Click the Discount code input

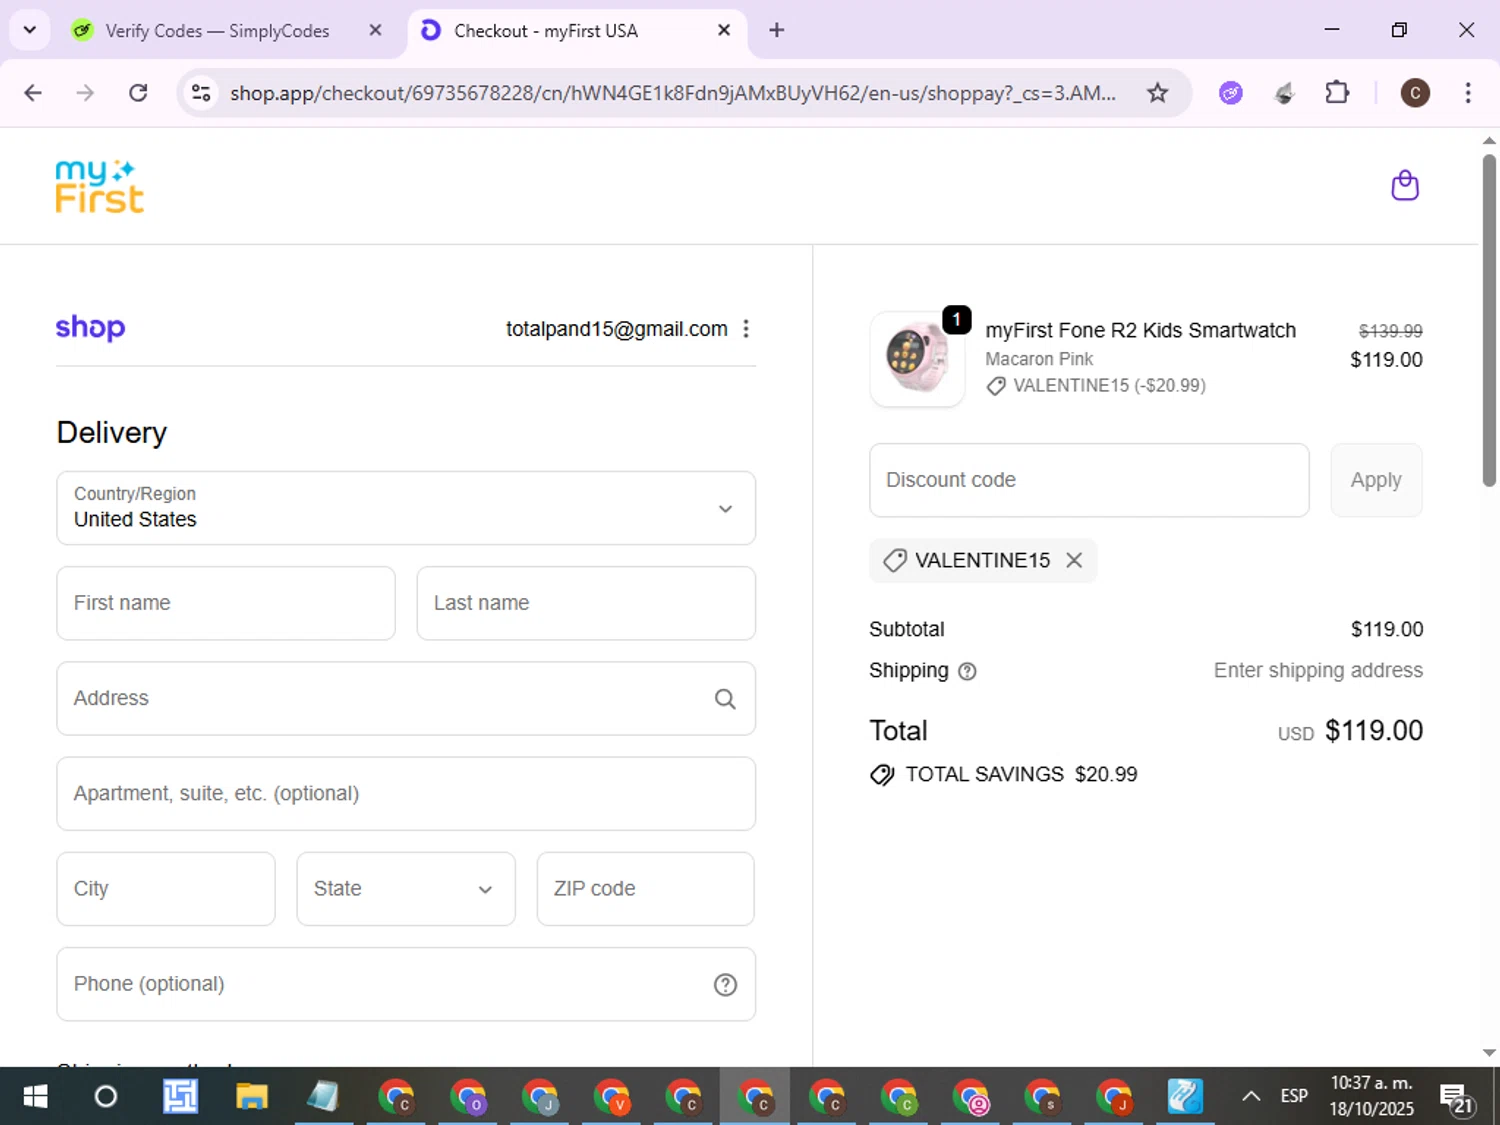(x=1089, y=480)
